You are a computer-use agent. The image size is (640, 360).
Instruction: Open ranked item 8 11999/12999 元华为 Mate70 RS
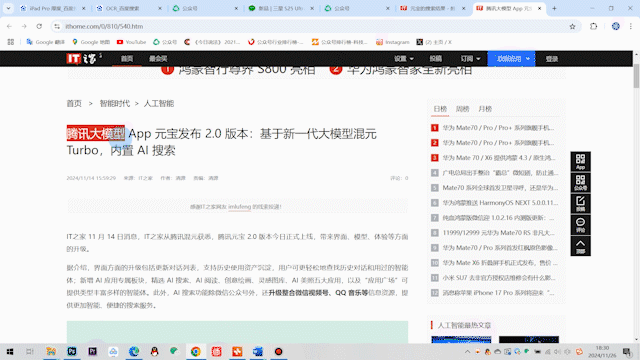(x=498, y=233)
